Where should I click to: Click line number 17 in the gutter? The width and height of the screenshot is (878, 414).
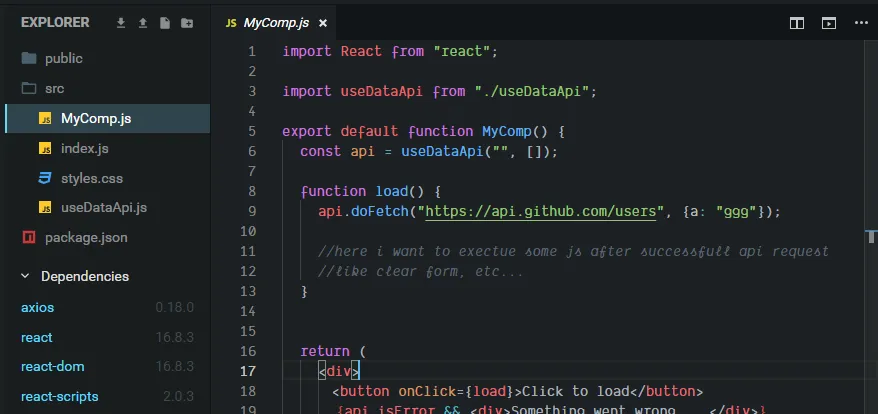(247, 371)
